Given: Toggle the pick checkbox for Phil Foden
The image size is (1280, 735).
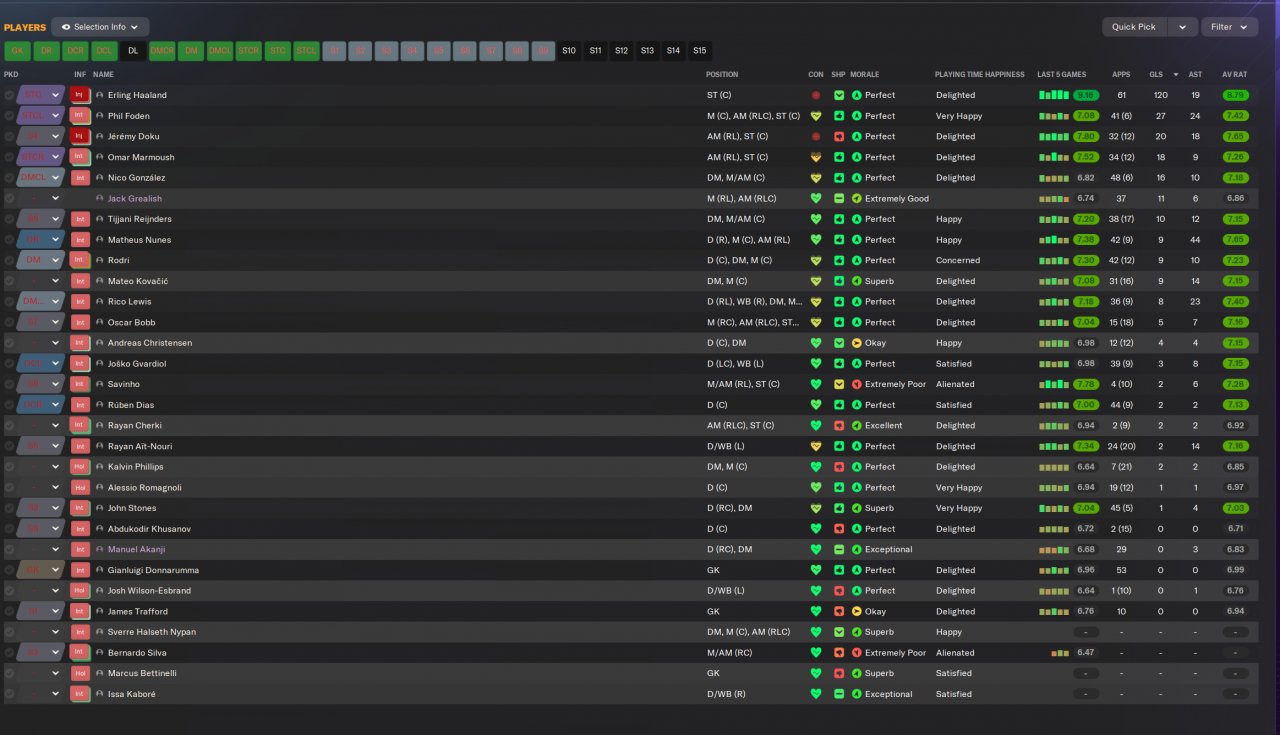Looking at the screenshot, I should pos(9,116).
